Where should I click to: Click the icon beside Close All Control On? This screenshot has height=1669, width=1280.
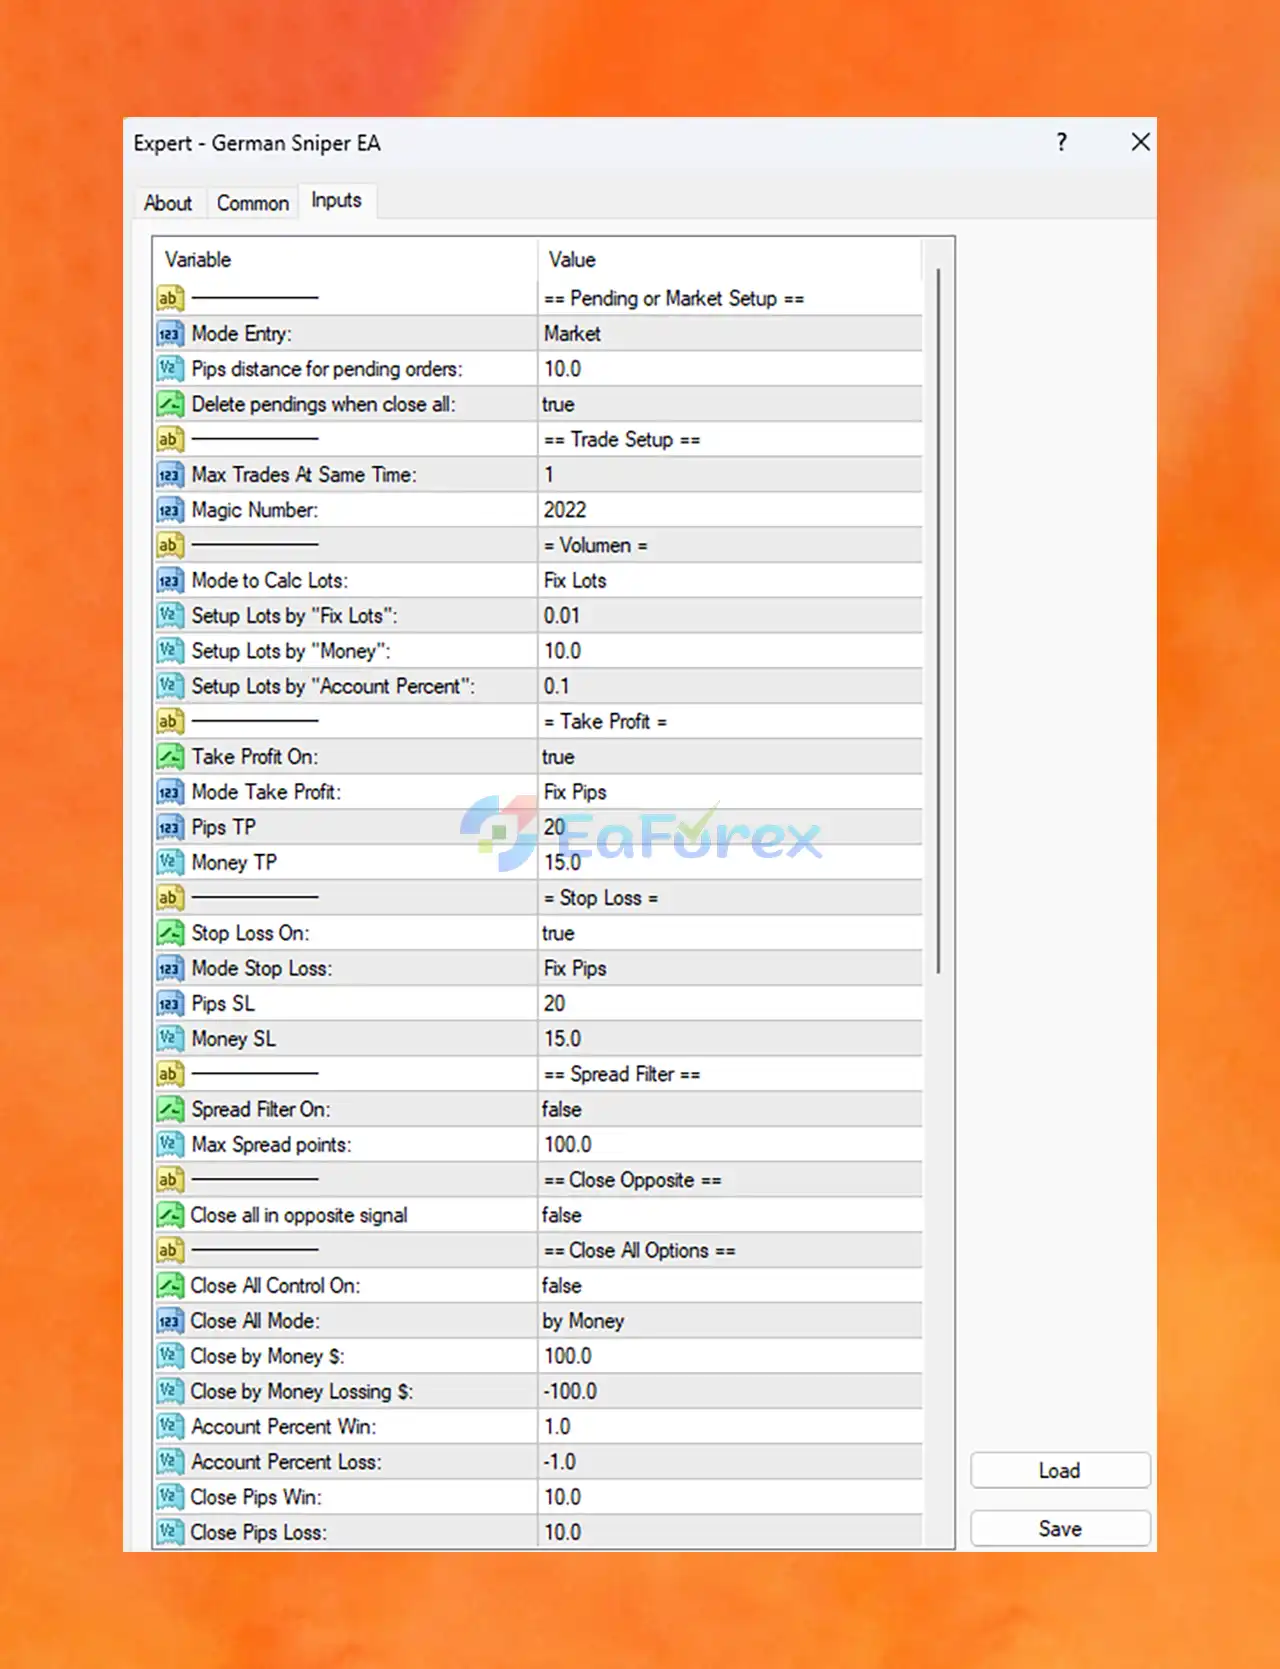point(170,1285)
